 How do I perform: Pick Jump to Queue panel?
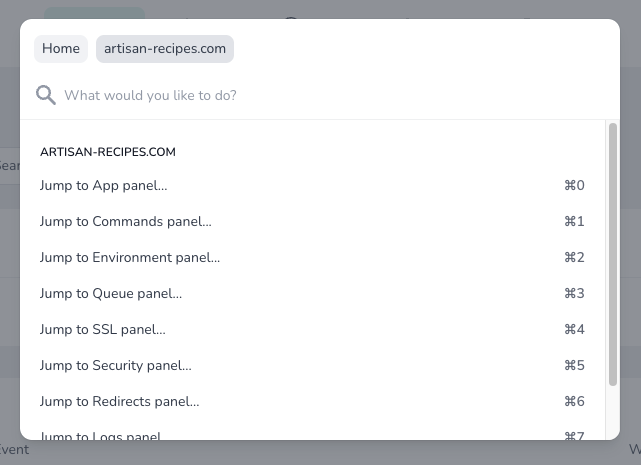click(111, 293)
